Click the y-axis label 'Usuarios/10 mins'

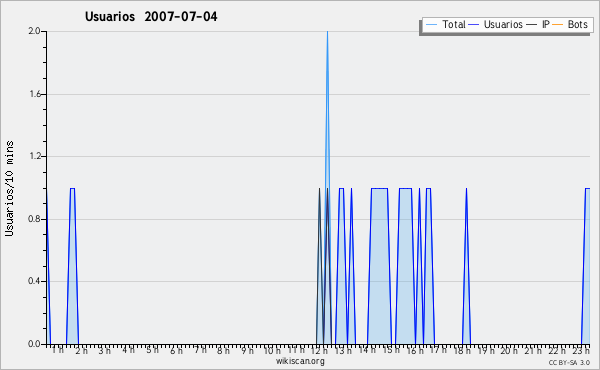click(10, 189)
